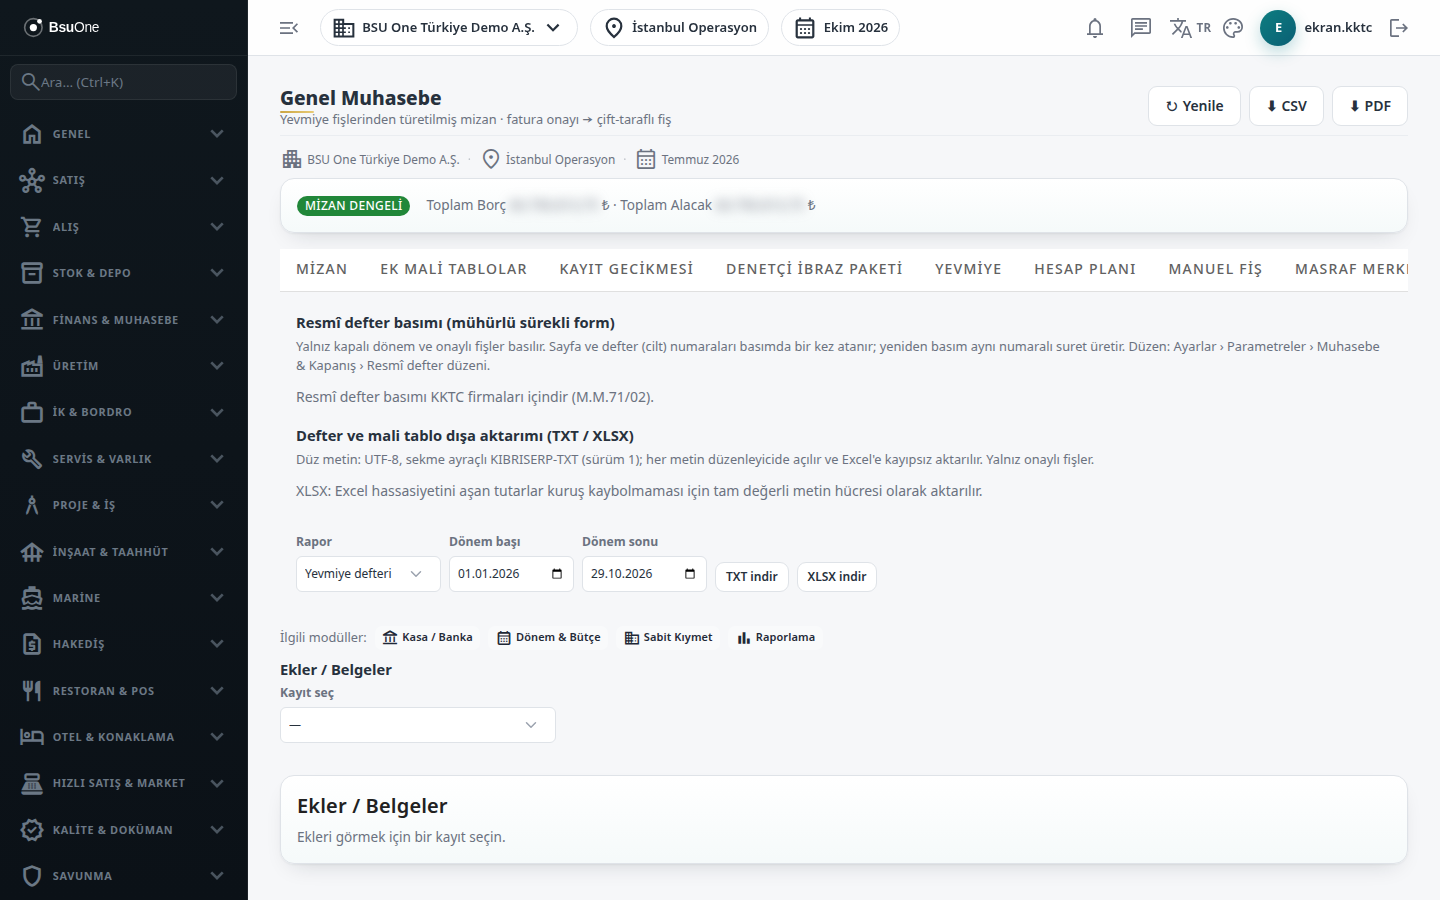Open date picker of Dönem başı
Image resolution: width=1440 pixels, height=900 pixels.
tap(557, 574)
